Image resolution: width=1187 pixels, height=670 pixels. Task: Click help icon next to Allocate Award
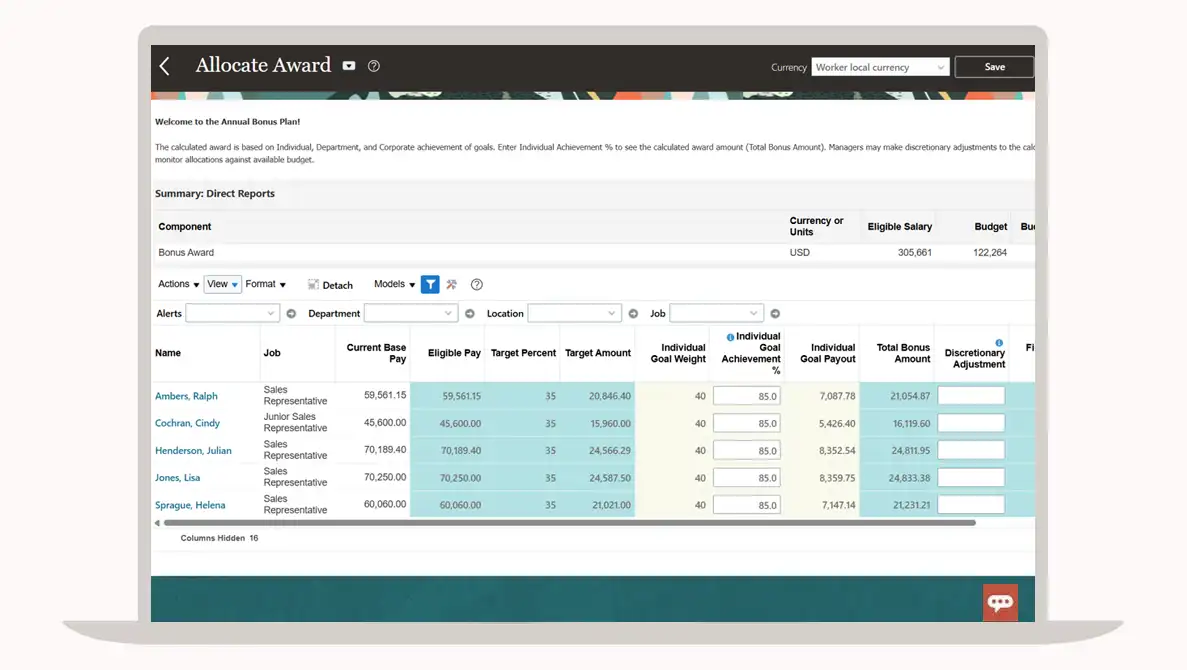374,66
